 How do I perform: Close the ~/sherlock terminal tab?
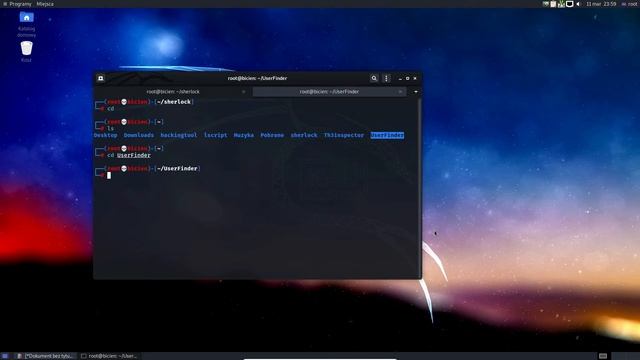pyautogui.click(x=244, y=92)
